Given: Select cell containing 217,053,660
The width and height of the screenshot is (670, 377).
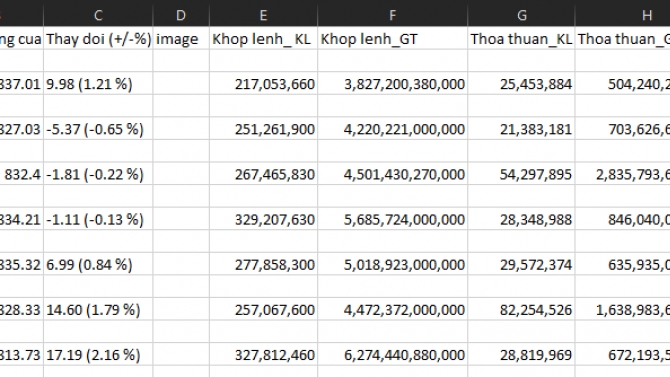Looking at the screenshot, I should [x=263, y=84].
